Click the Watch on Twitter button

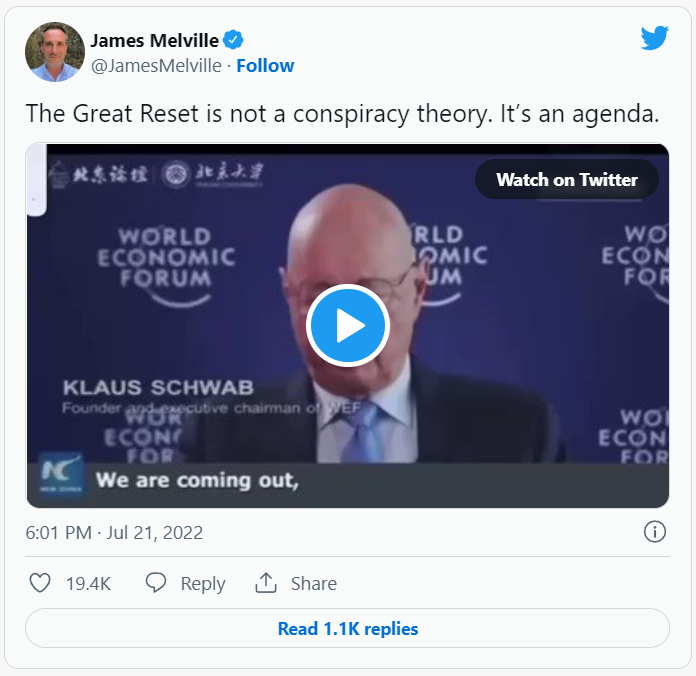coord(567,180)
